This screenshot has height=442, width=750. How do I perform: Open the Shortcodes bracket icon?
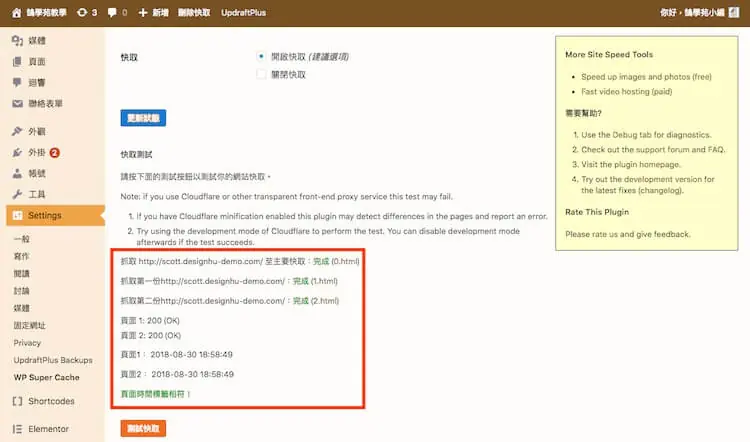pyautogui.click(x=17, y=401)
